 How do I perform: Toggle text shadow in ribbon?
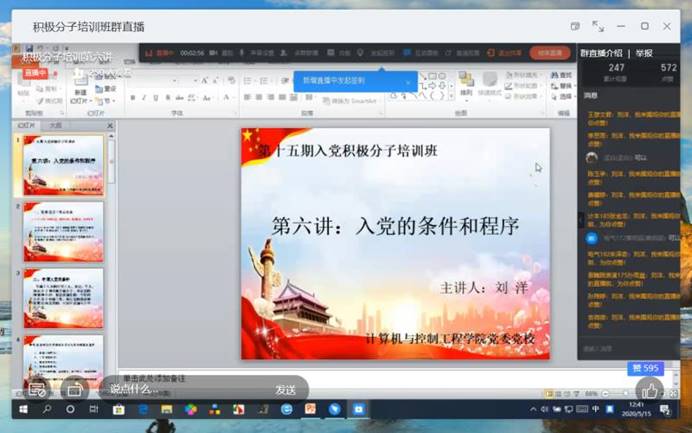click(168, 98)
